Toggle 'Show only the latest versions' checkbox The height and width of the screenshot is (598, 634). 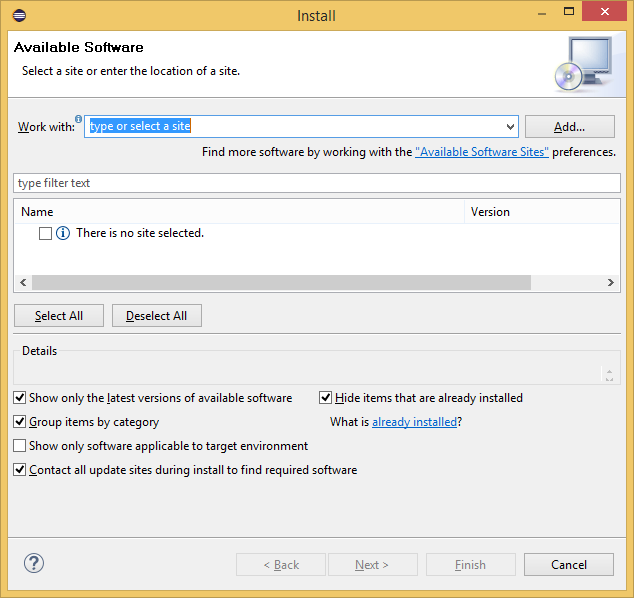click(x=20, y=398)
